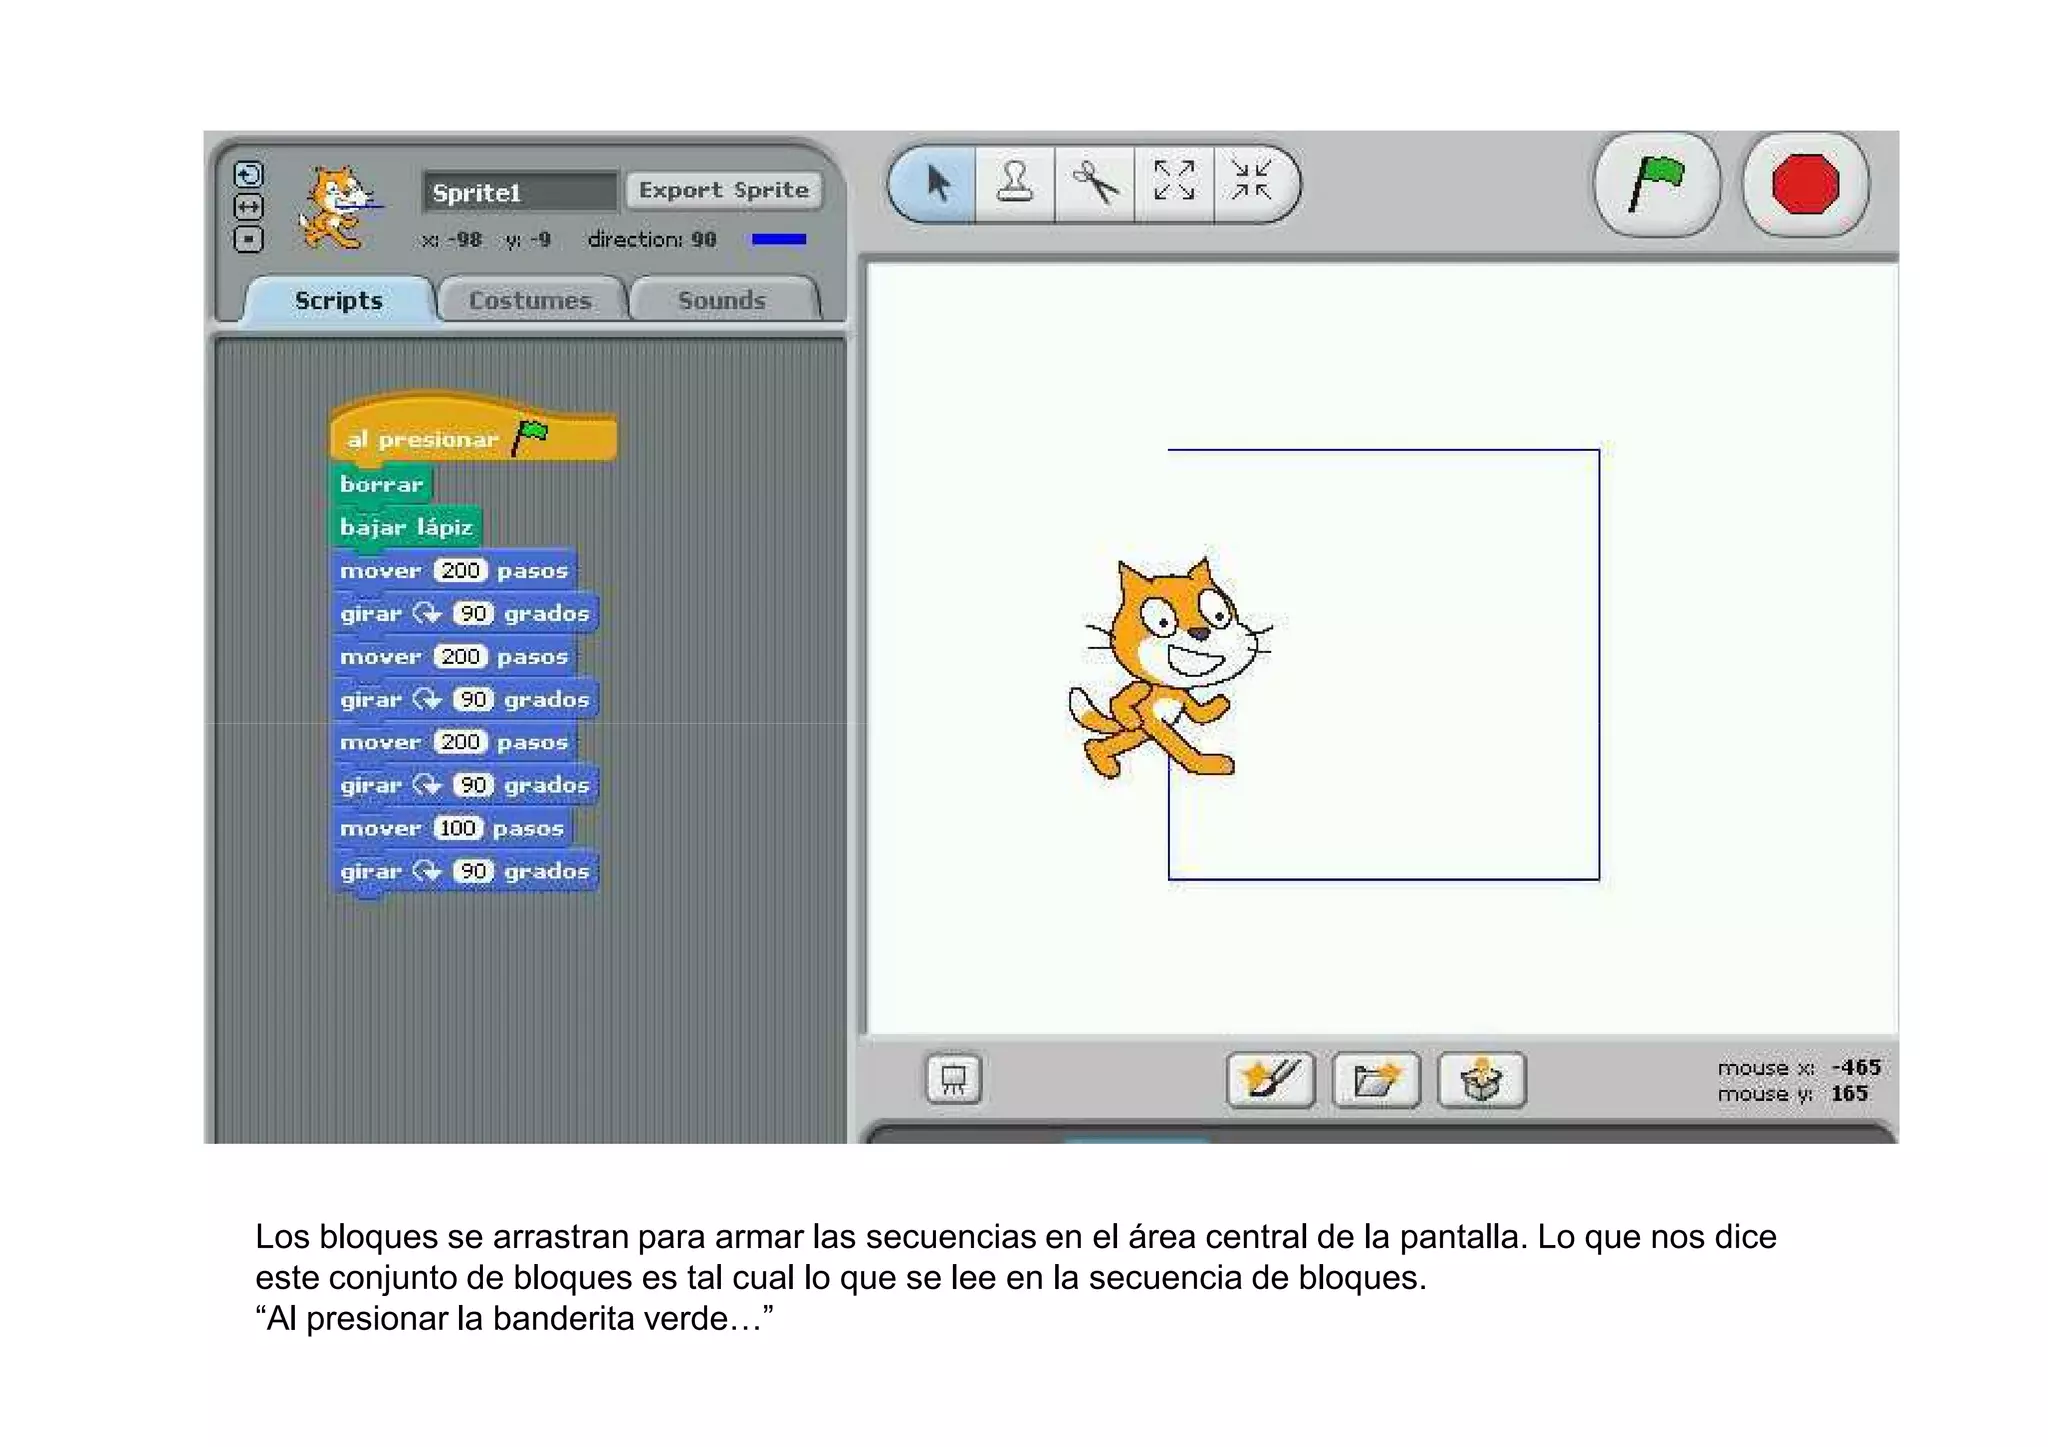Select the don't-rotate style button
Image resolution: width=2048 pixels, height=1447 pixels.
click(248, 239)
